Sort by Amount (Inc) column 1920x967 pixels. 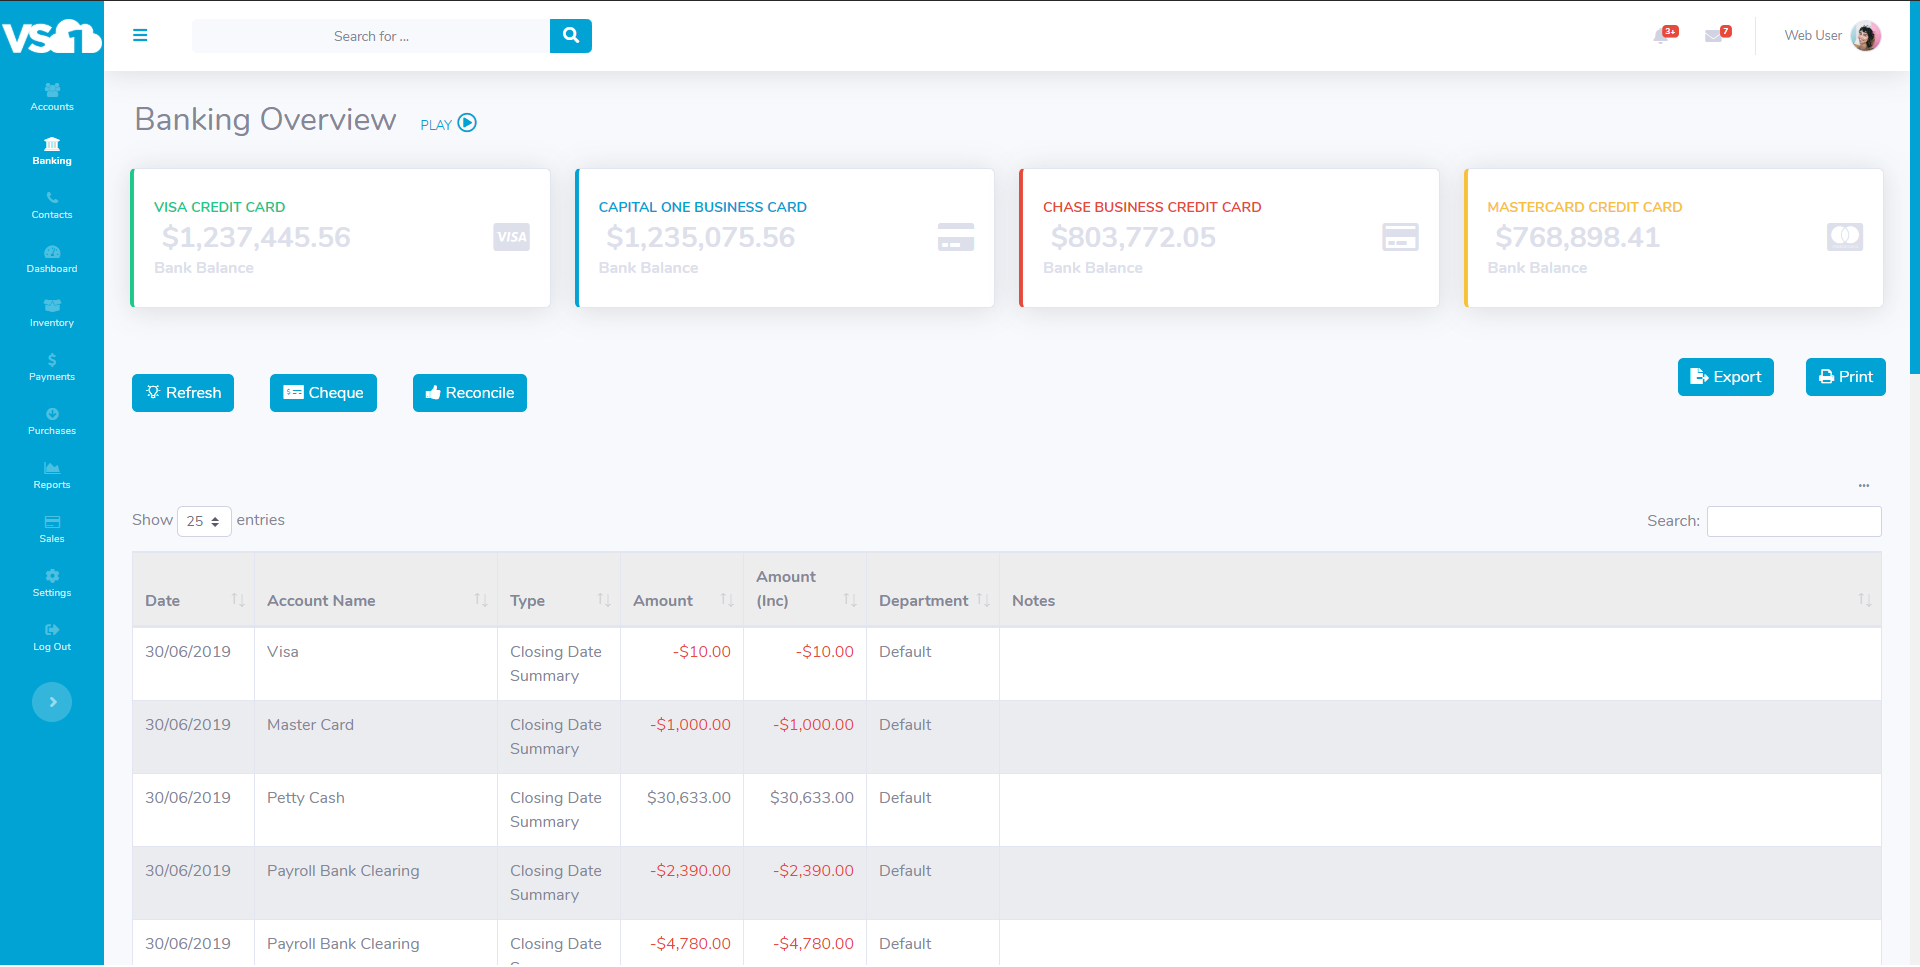point(805,590)
